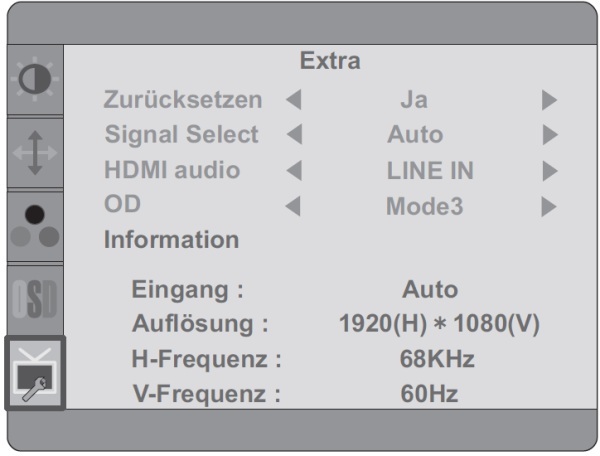Select the Signal Select menu entry
Screen dimensions: 600x456
[x=182, y=135]
